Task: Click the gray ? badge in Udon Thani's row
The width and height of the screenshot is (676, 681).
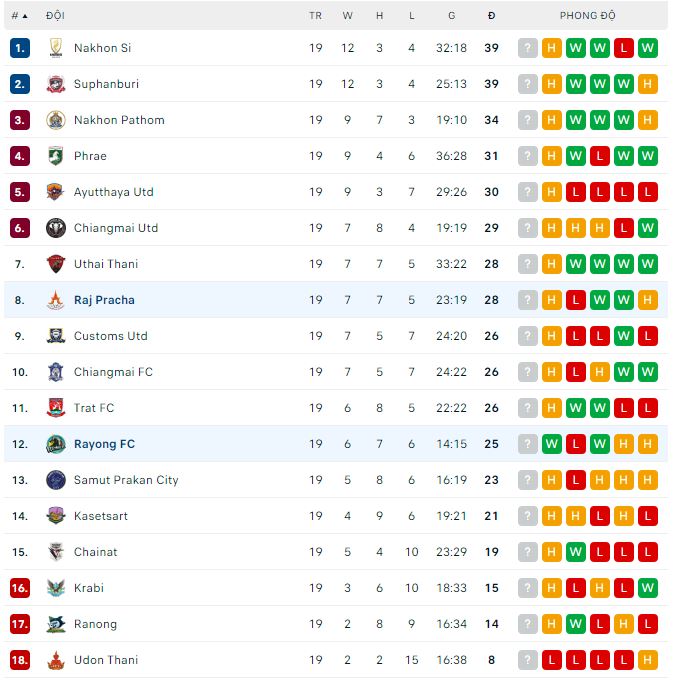Action: 528,660
